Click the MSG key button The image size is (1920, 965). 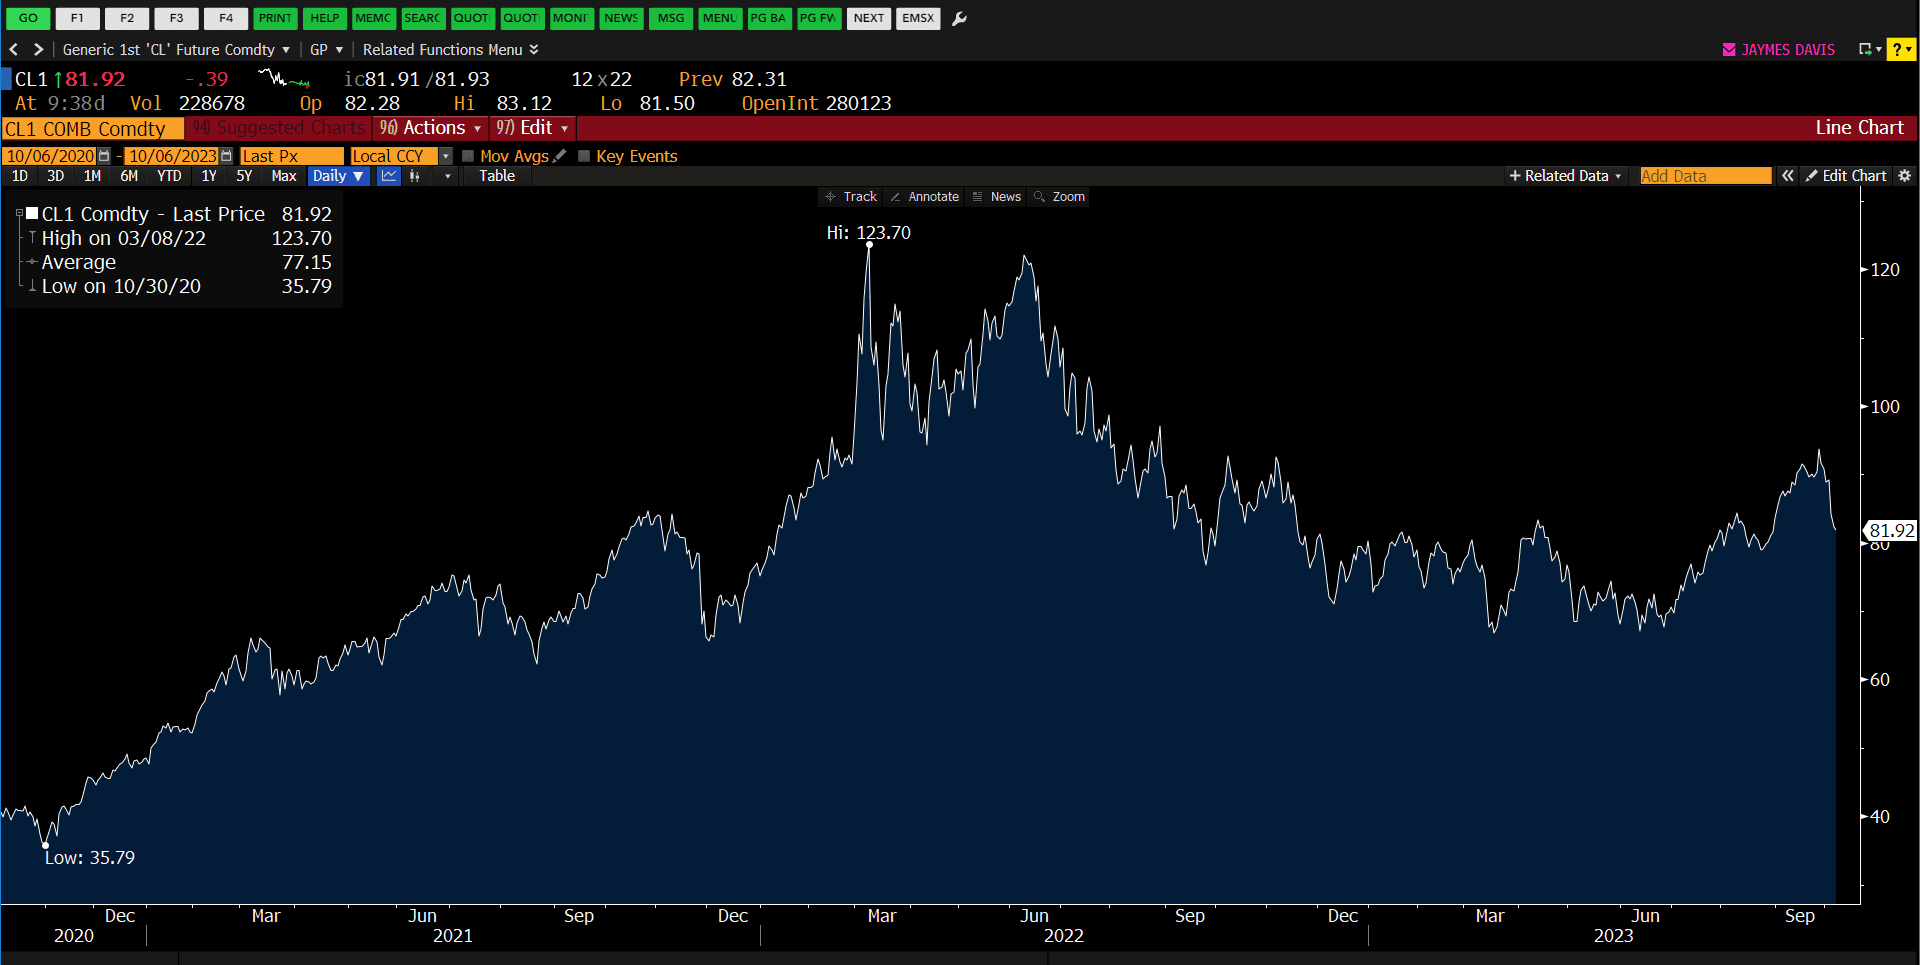click(671, 18)
